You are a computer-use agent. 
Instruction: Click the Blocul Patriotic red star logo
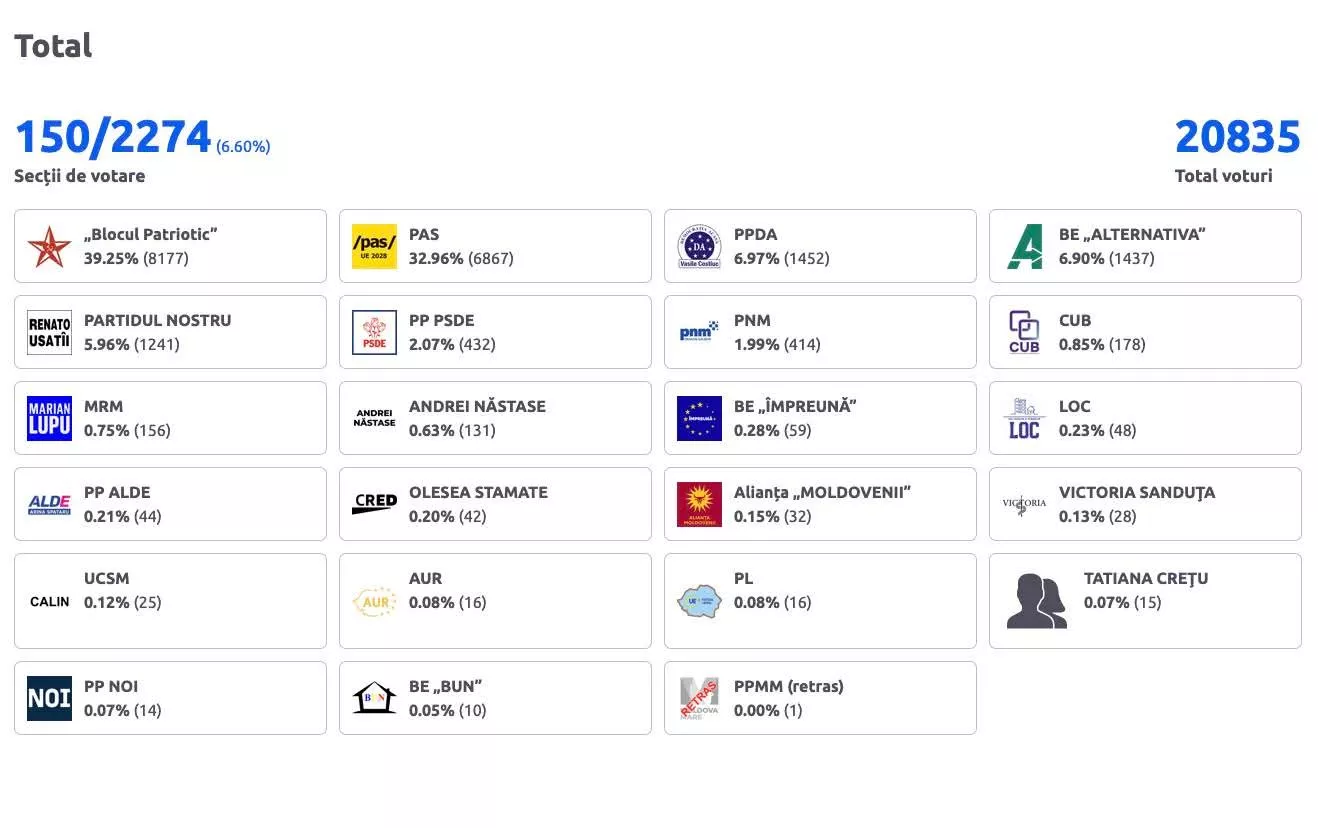[x=49, y=246]
